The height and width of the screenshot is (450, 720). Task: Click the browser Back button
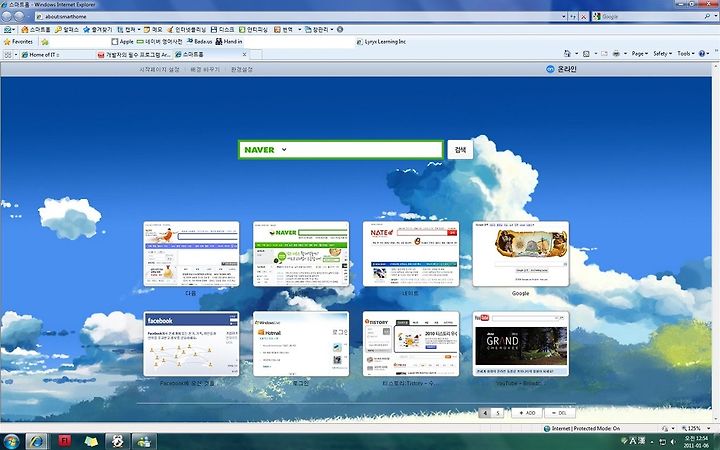[x=6, y=16]
